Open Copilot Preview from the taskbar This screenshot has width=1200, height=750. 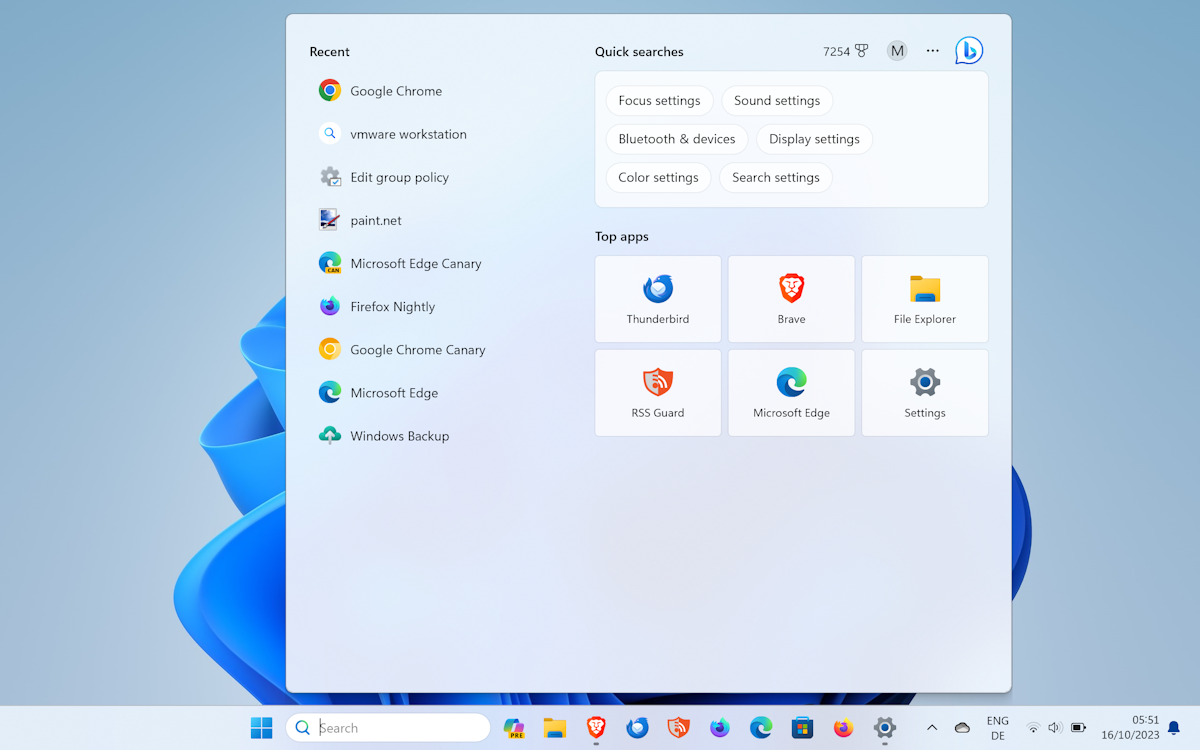pos(514,727)
